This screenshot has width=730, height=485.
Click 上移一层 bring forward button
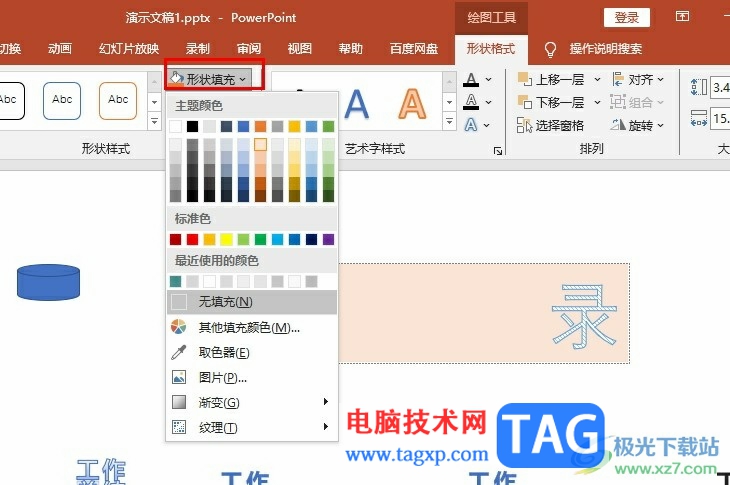pos(552,80)
